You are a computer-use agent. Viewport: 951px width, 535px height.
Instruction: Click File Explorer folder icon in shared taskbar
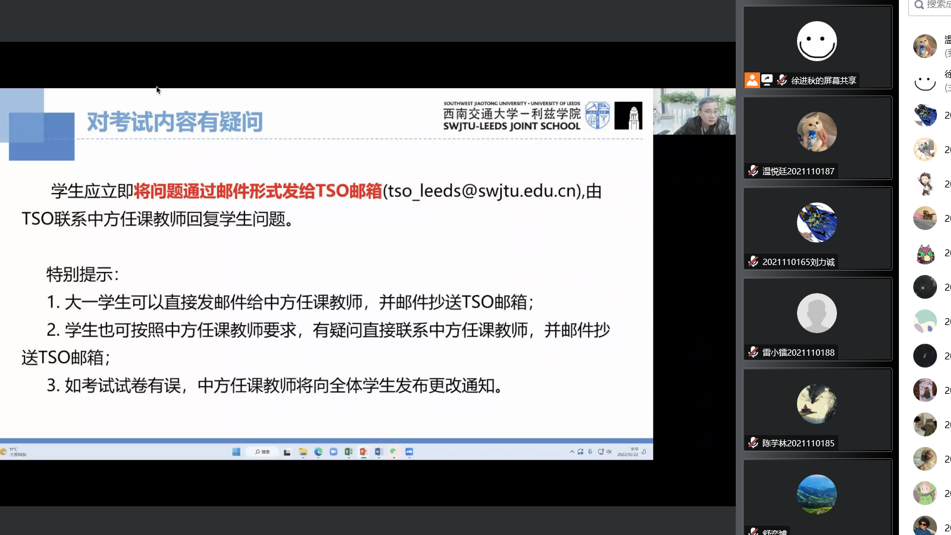[x=303, y=452]
